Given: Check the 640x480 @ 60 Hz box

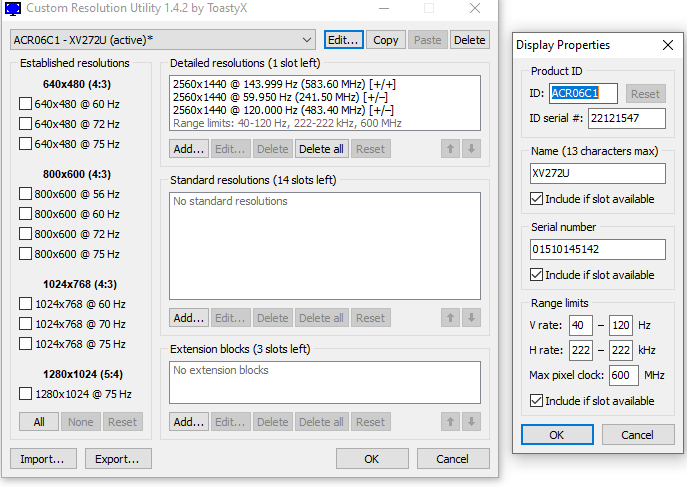Looking at the screenshot, I should (25, 104).
